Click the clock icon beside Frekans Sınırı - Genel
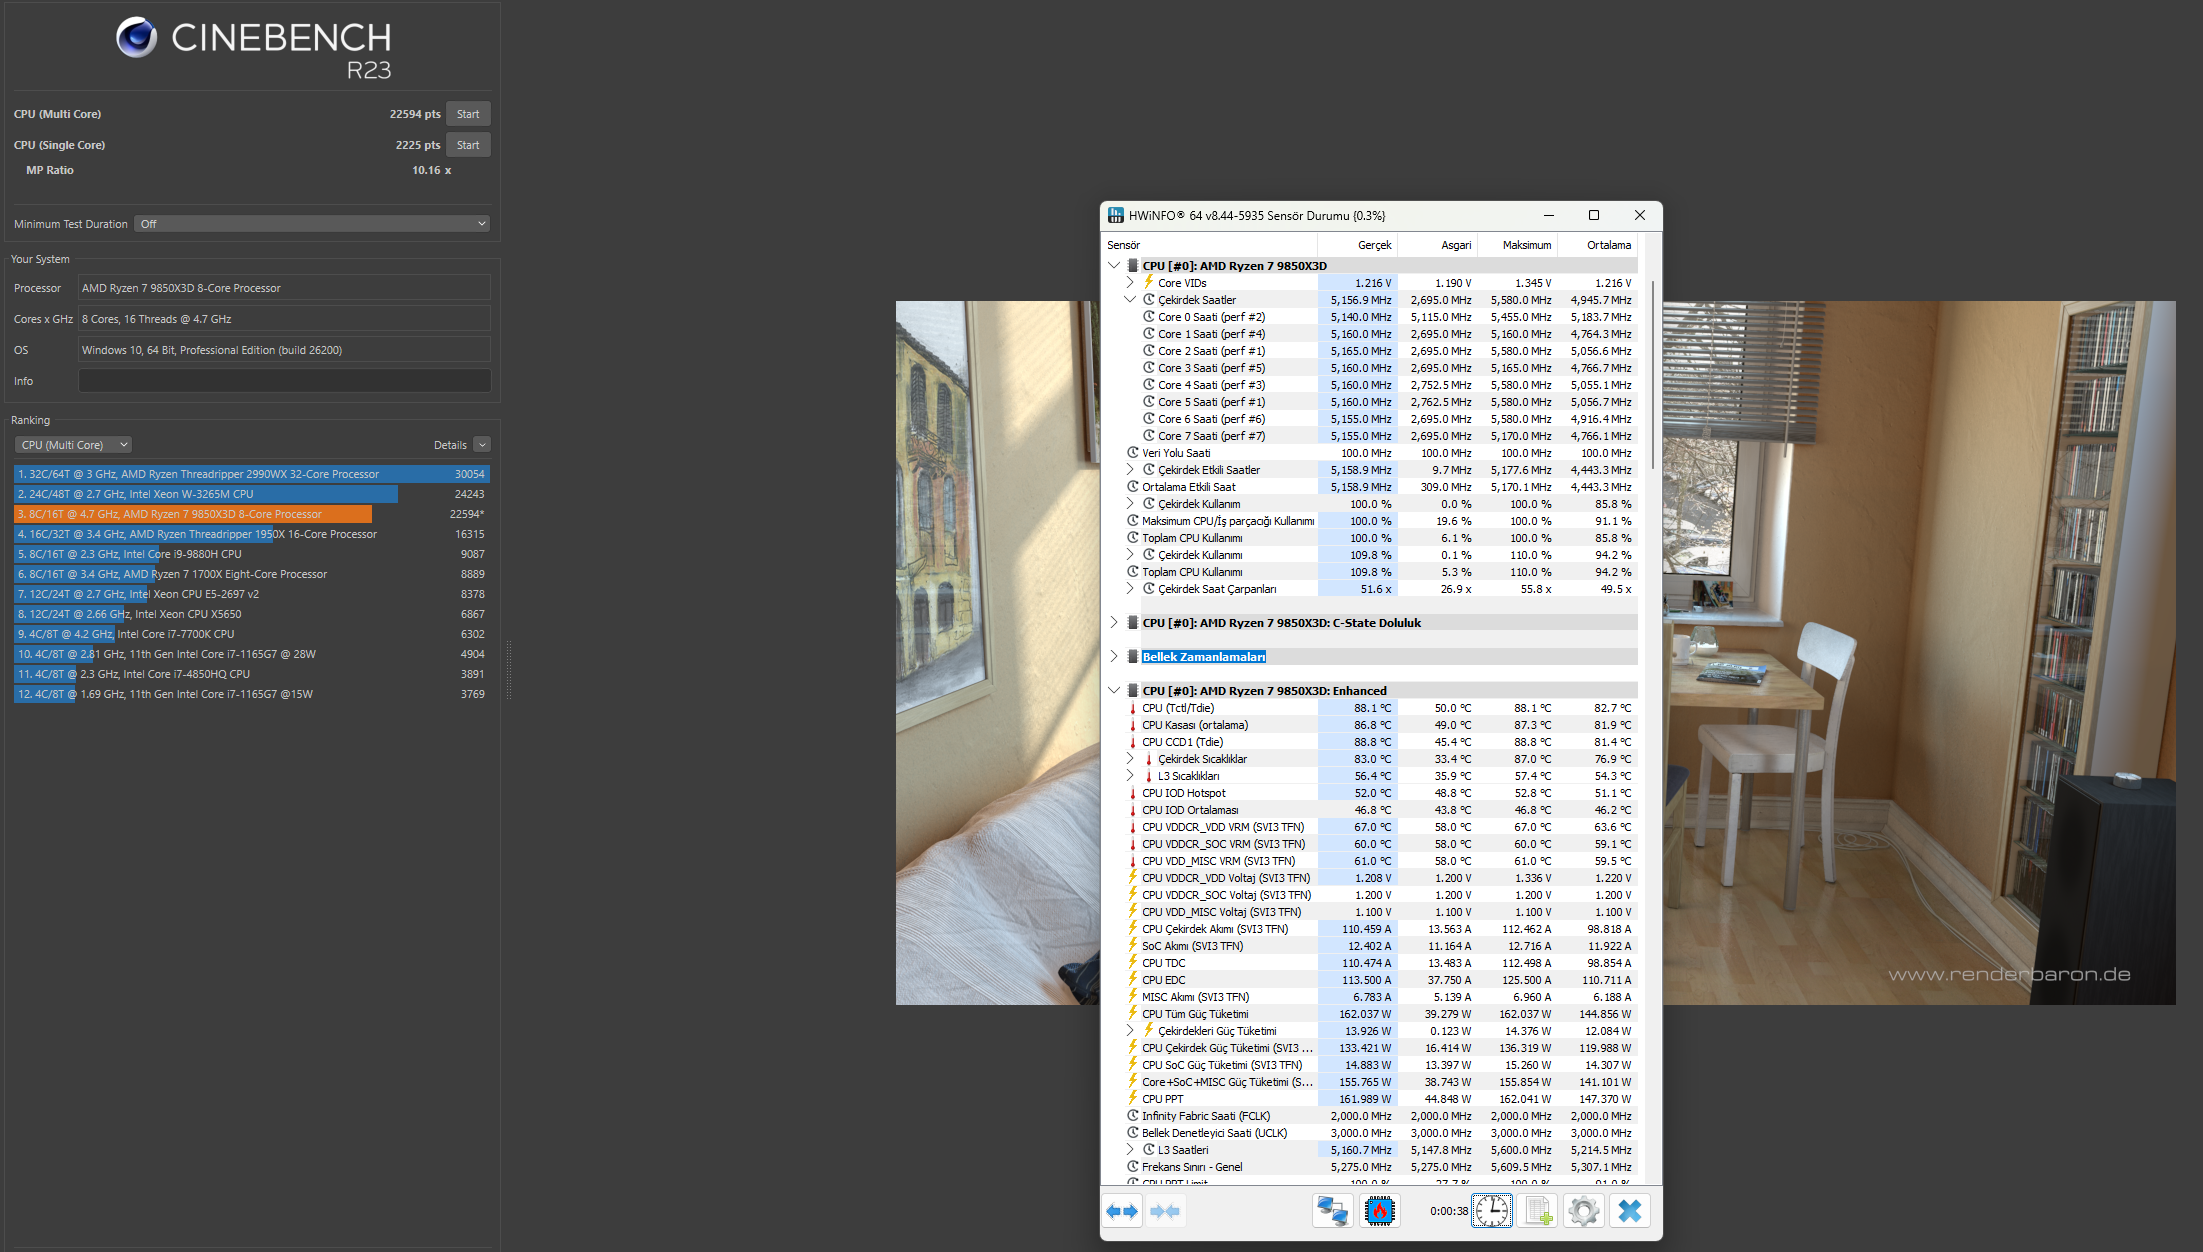 (1133, 1167)
